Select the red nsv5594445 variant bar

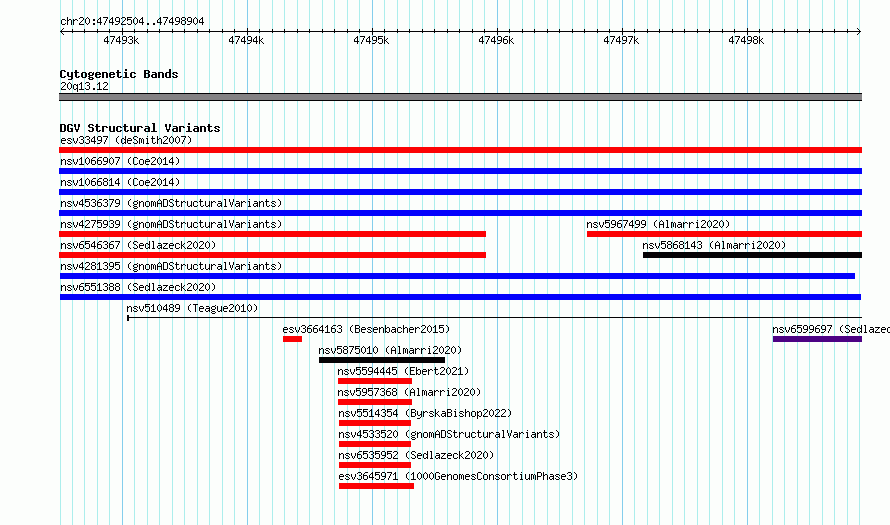pyautogui.click(x=375, y=381)
